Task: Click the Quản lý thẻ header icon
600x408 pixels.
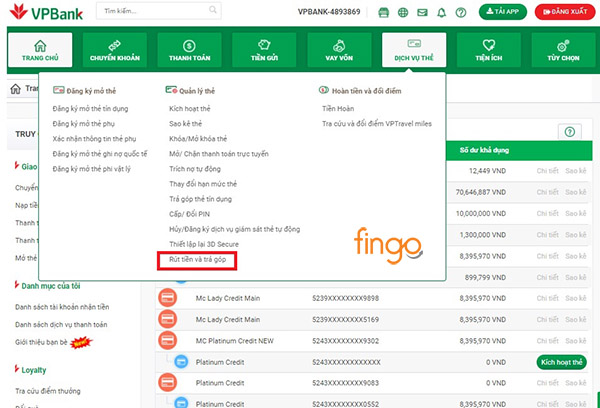Action: 171,90
